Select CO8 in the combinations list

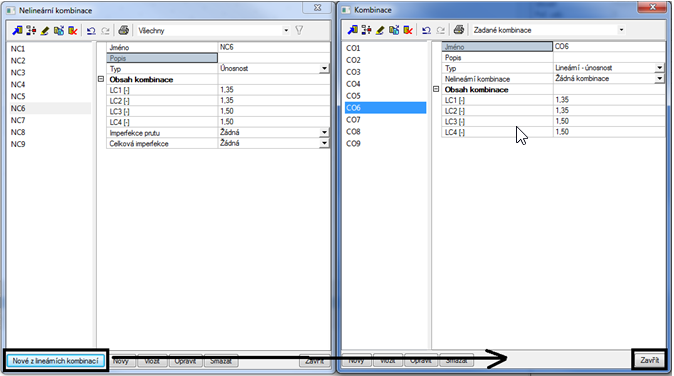pos(353,131)
